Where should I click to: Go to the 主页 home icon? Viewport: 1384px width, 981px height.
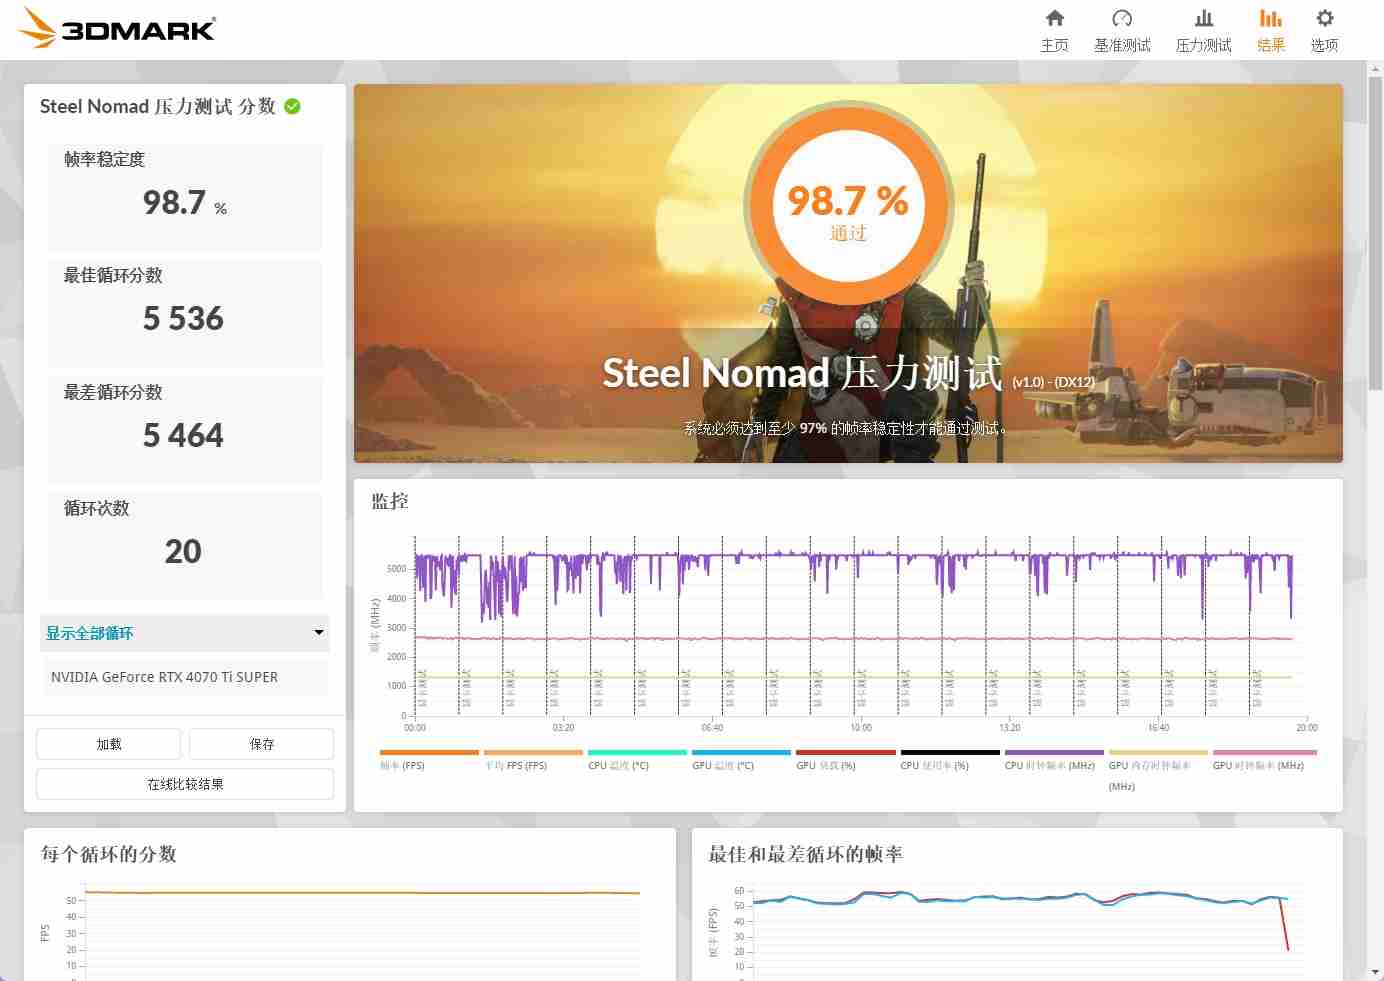1054,19
